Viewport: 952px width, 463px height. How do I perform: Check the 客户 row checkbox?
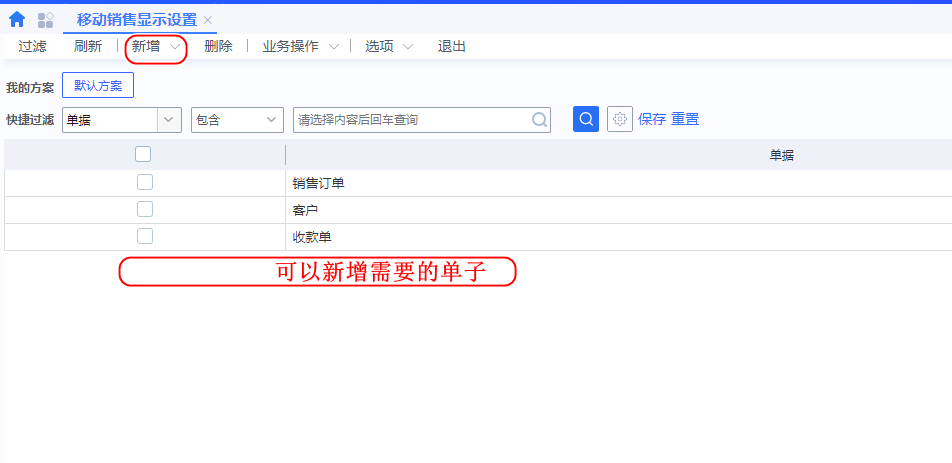click(x=145, y=209)
